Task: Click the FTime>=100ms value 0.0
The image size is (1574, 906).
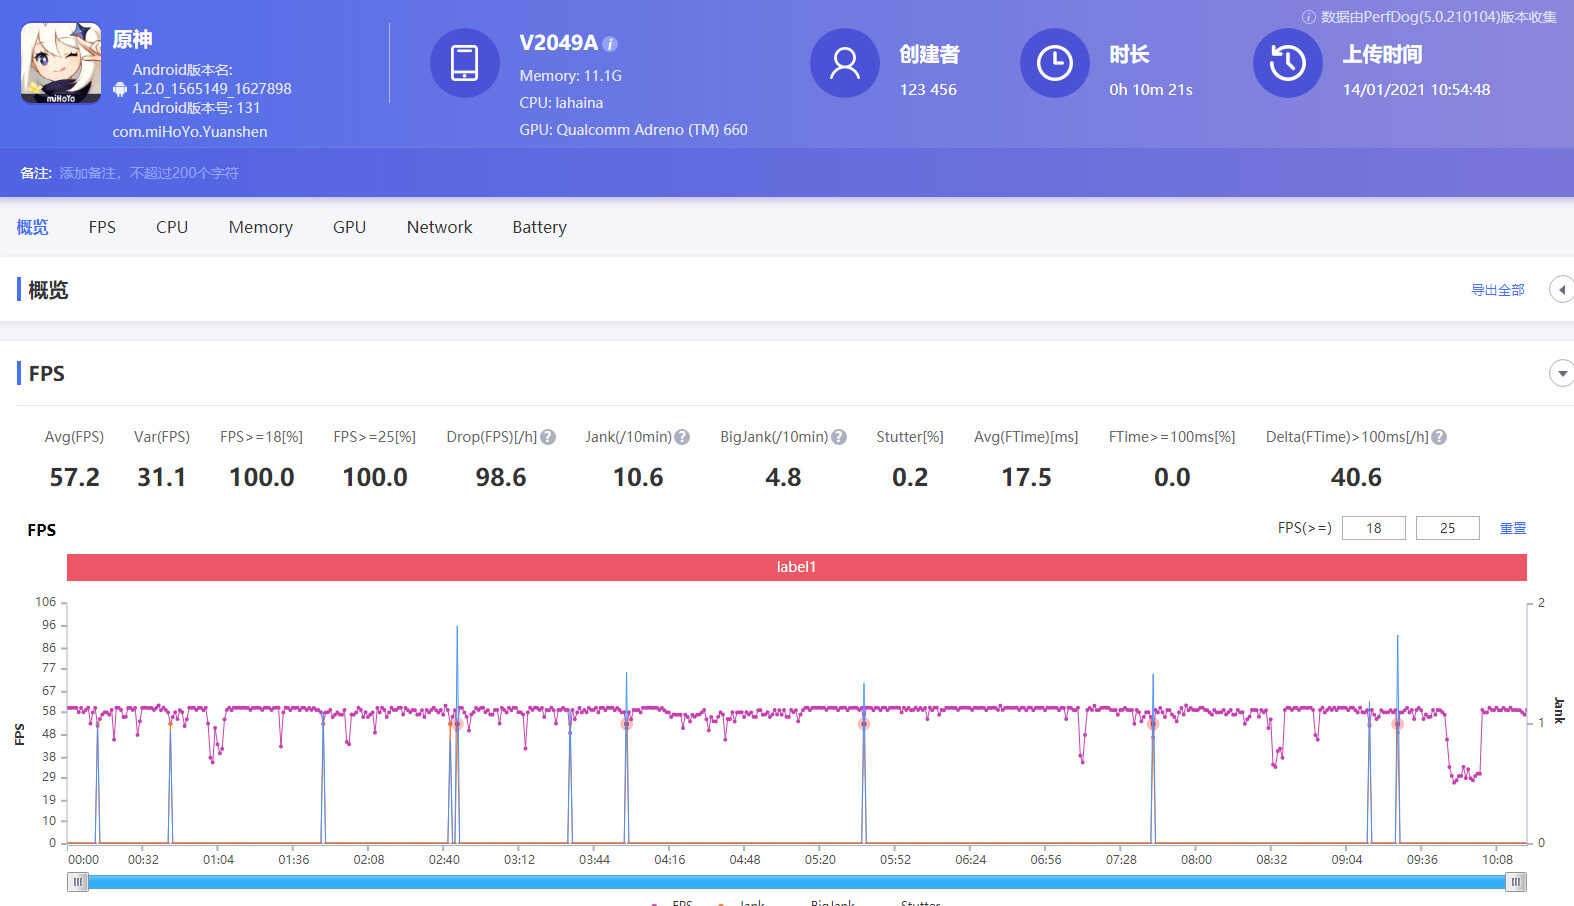Action: point(1172,478)
